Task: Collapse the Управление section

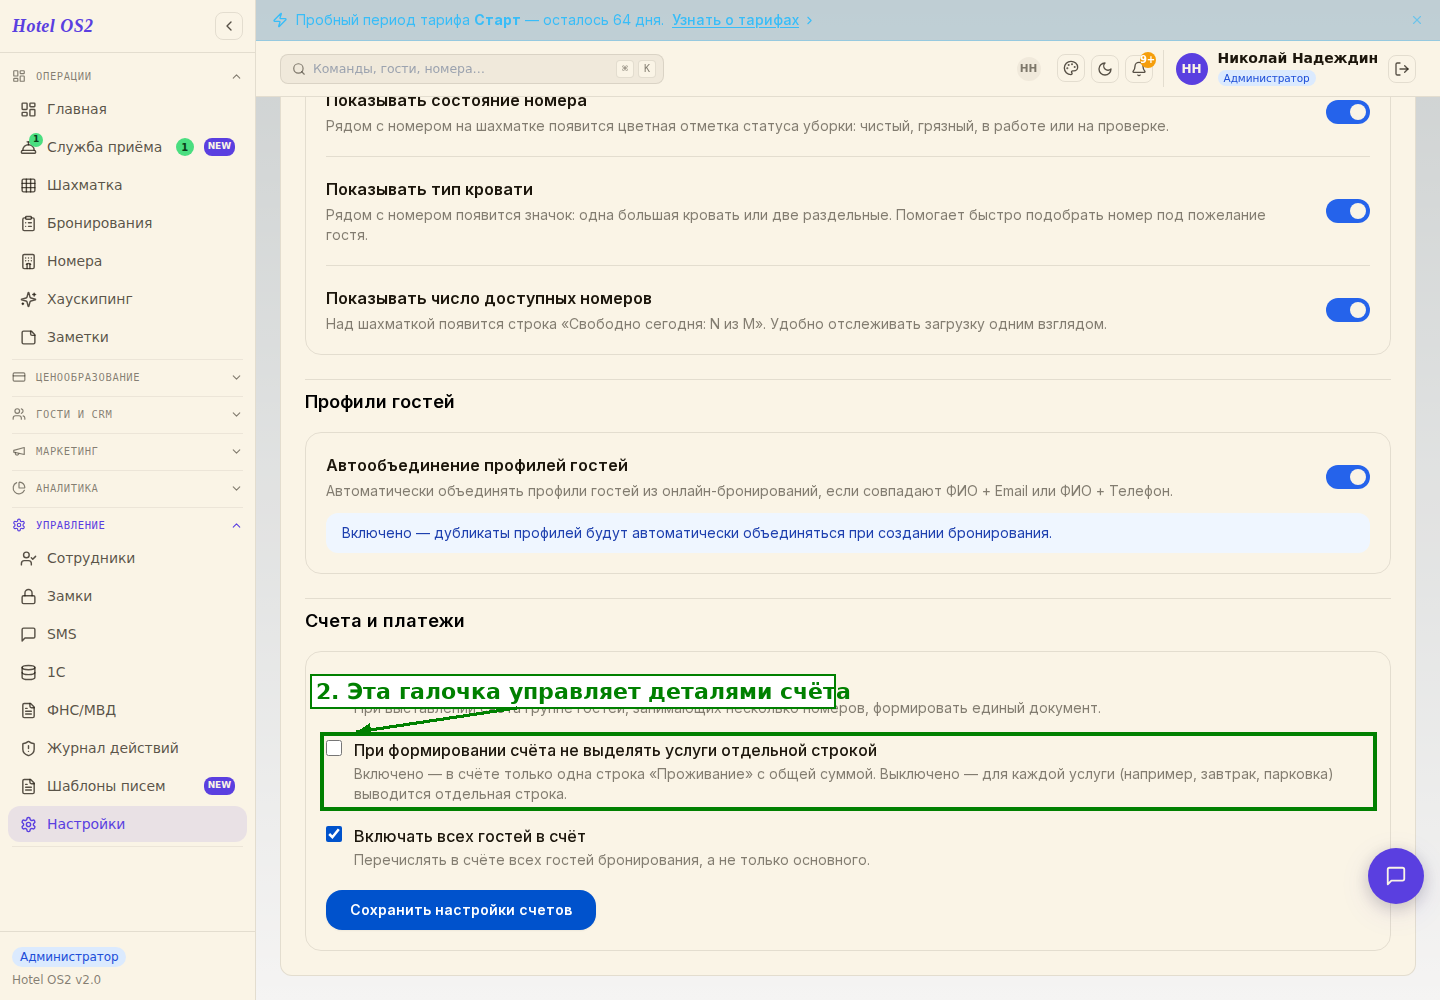Action: point(127,525)
